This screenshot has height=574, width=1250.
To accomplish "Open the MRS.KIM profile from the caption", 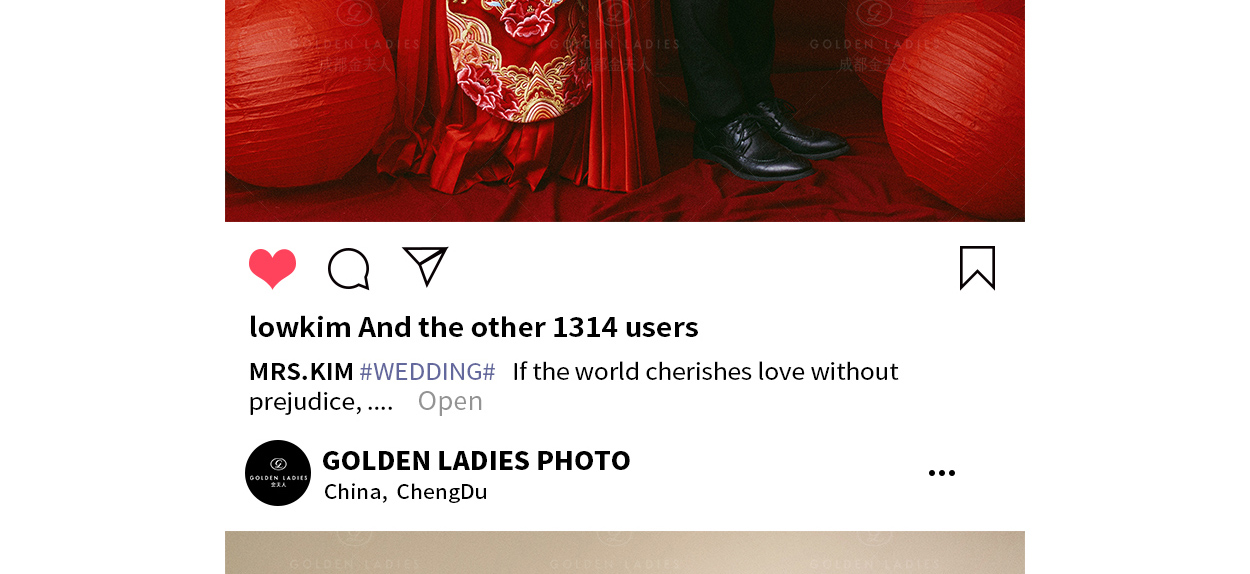I will [x=301, y=372].
